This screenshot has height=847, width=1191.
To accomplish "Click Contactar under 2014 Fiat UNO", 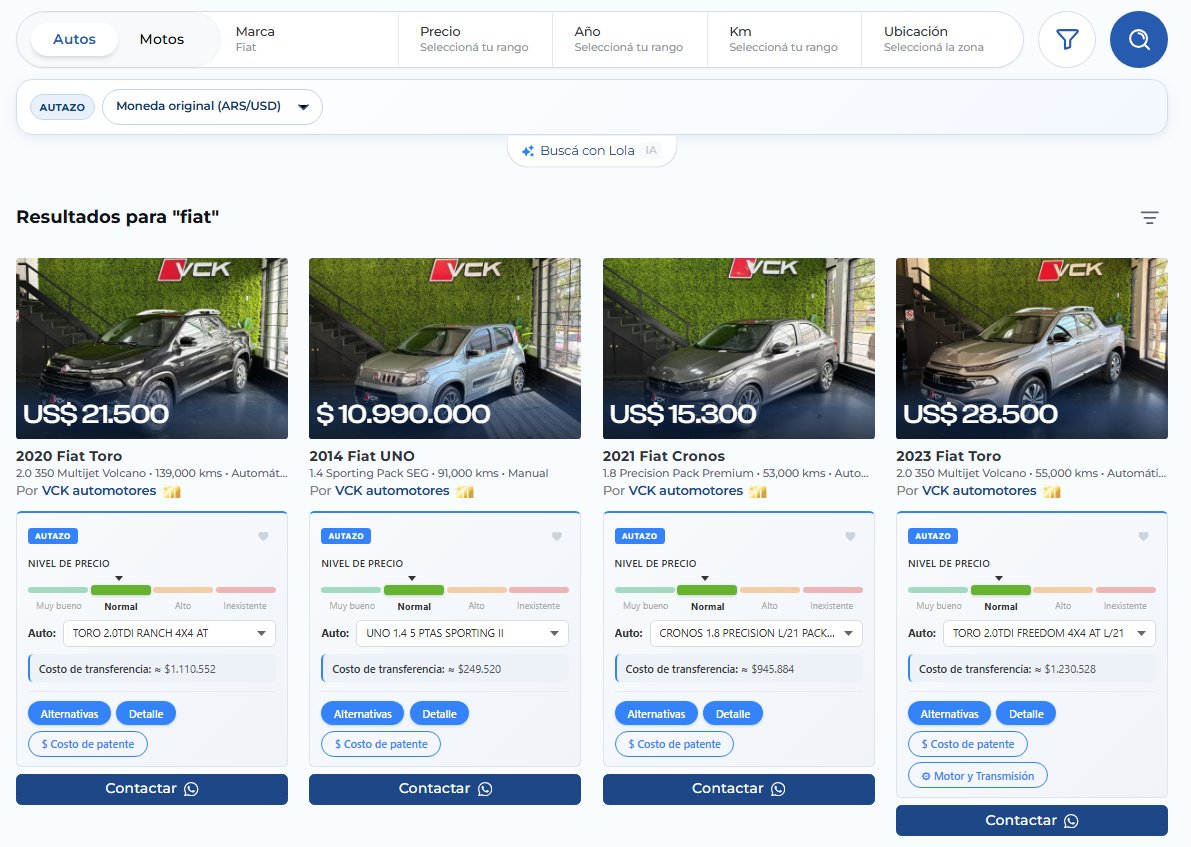I will click(445, 789).
